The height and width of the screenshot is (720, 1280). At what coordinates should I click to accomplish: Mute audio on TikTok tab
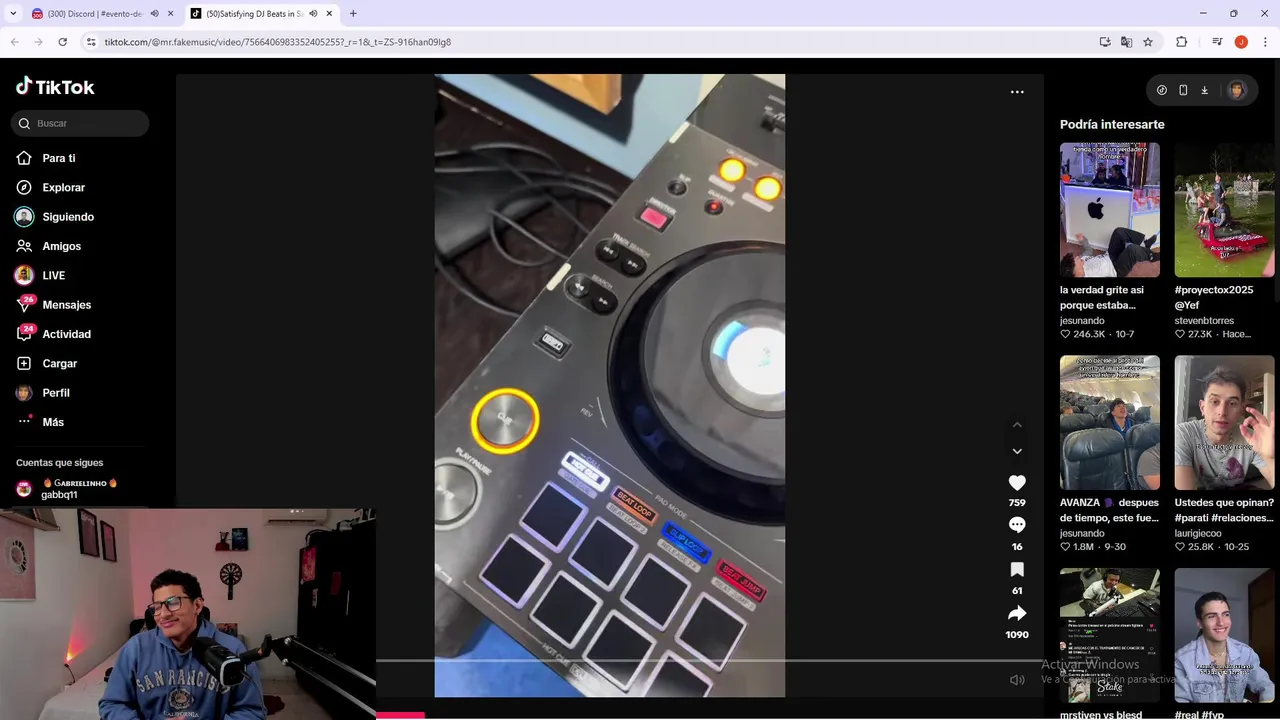point(313,14)
